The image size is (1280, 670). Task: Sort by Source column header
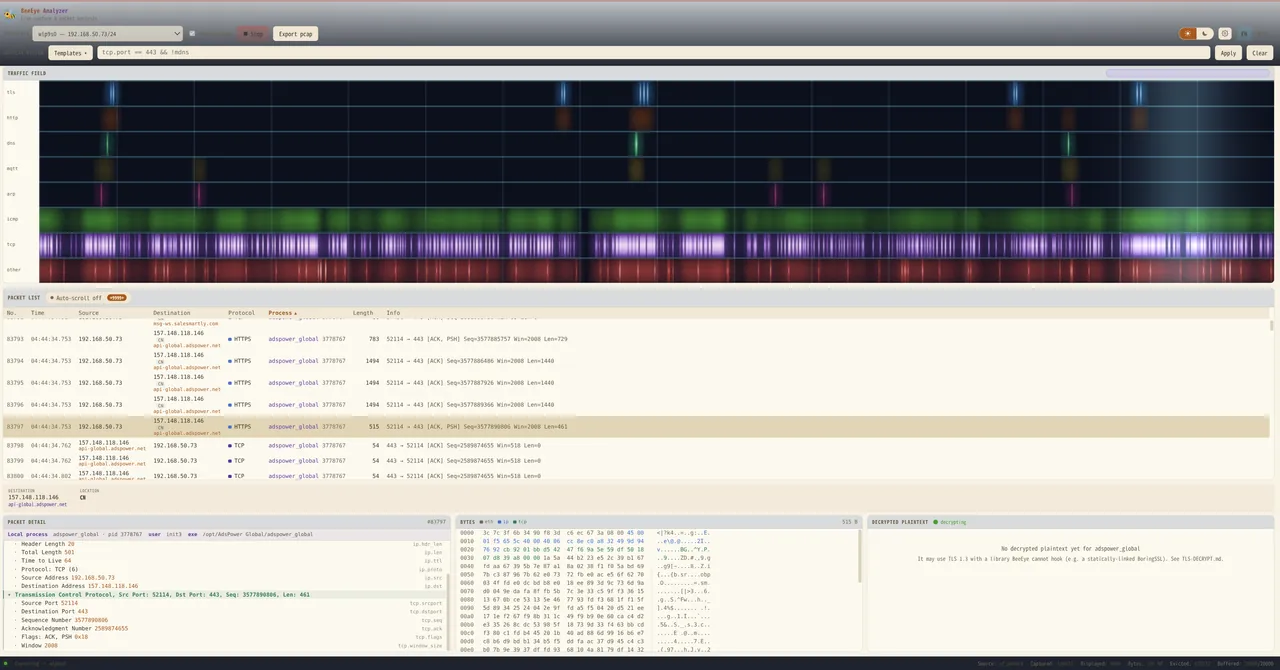click(89, 313)
